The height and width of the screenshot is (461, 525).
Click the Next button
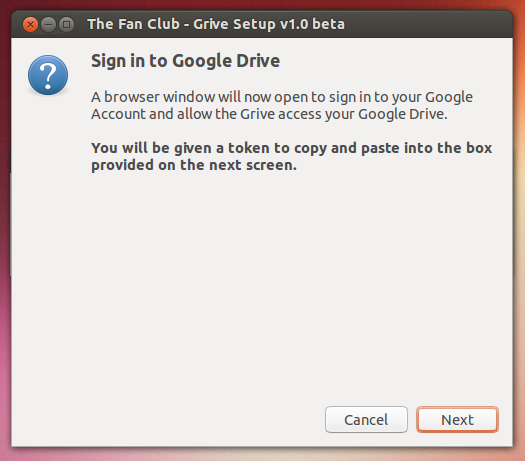click(457, 419)
